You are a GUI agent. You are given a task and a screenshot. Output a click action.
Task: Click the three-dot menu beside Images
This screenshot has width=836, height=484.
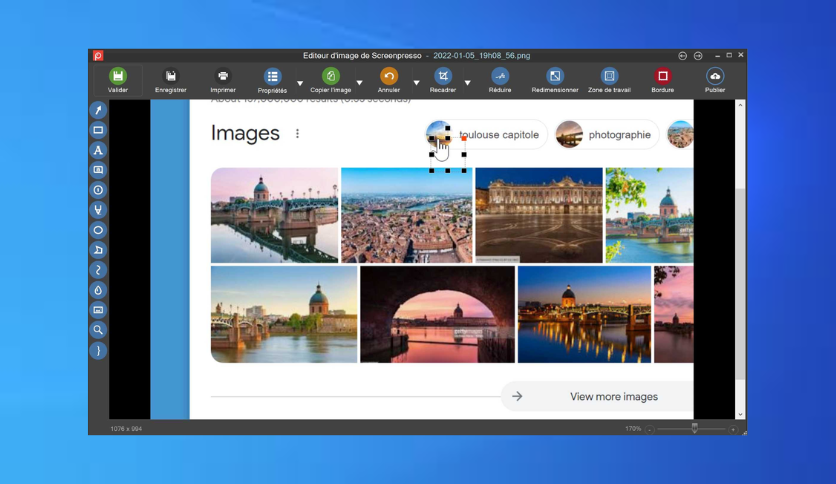point(298,134)
